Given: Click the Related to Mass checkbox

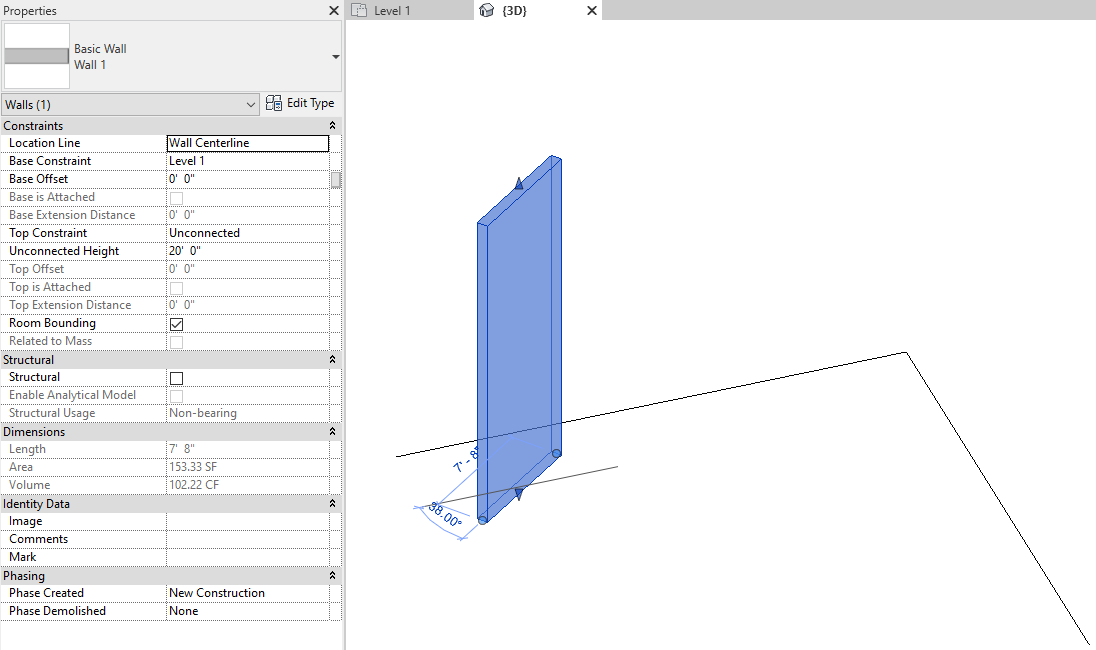Looking at the screenshot, I should (177, 342).
